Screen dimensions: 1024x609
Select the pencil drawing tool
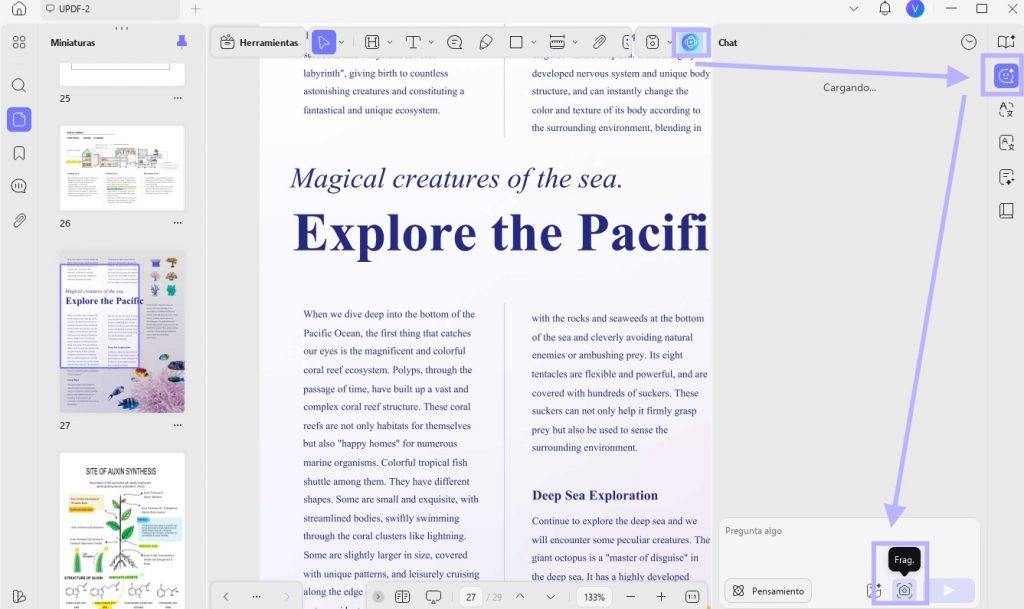(485, 42)
